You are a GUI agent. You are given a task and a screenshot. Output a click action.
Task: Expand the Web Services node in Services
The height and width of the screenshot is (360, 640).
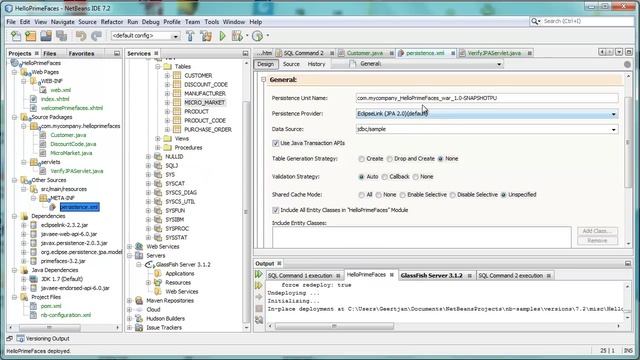click(130, 247)
